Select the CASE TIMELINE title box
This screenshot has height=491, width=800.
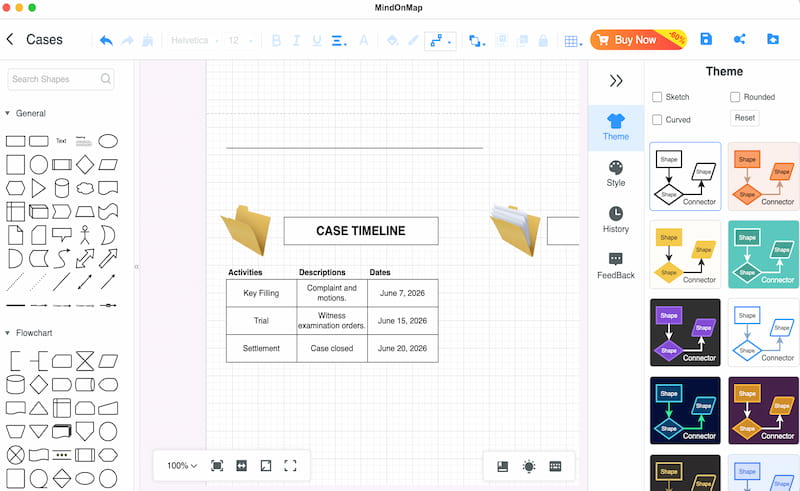361,231
